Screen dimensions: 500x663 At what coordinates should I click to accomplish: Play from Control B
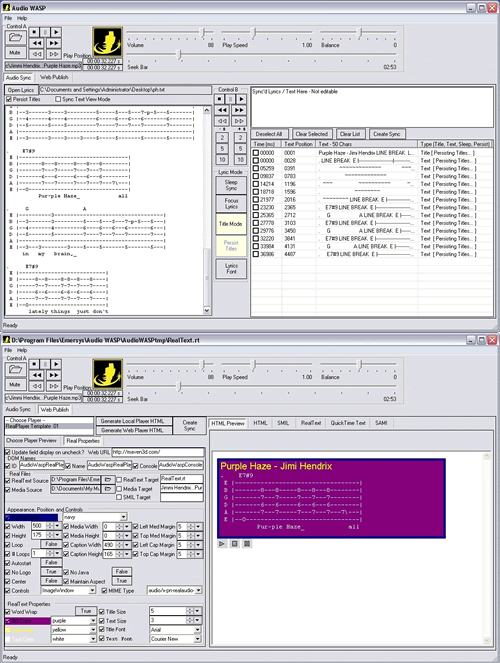coord(241,99)
